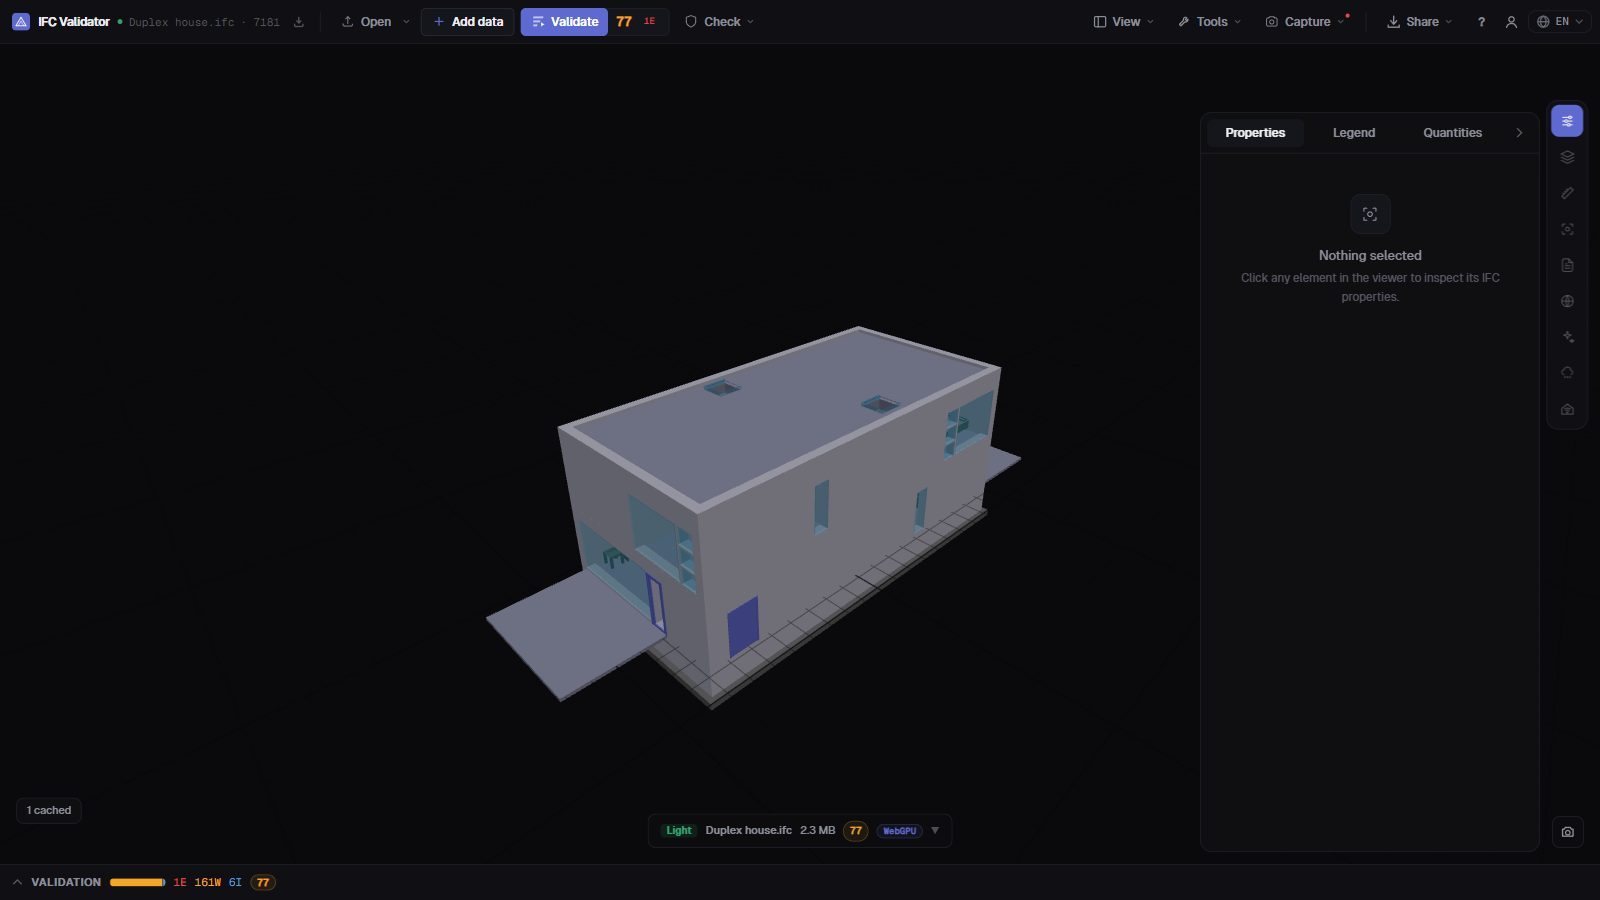
Task: Click the sparkle AI sidebar icon
Action: coord(1567,337)
